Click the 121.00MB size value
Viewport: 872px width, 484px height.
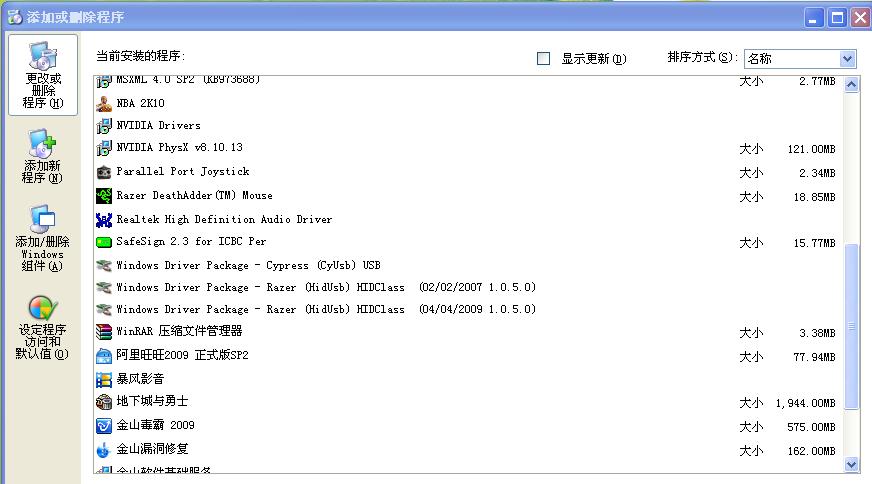[811, 149]
